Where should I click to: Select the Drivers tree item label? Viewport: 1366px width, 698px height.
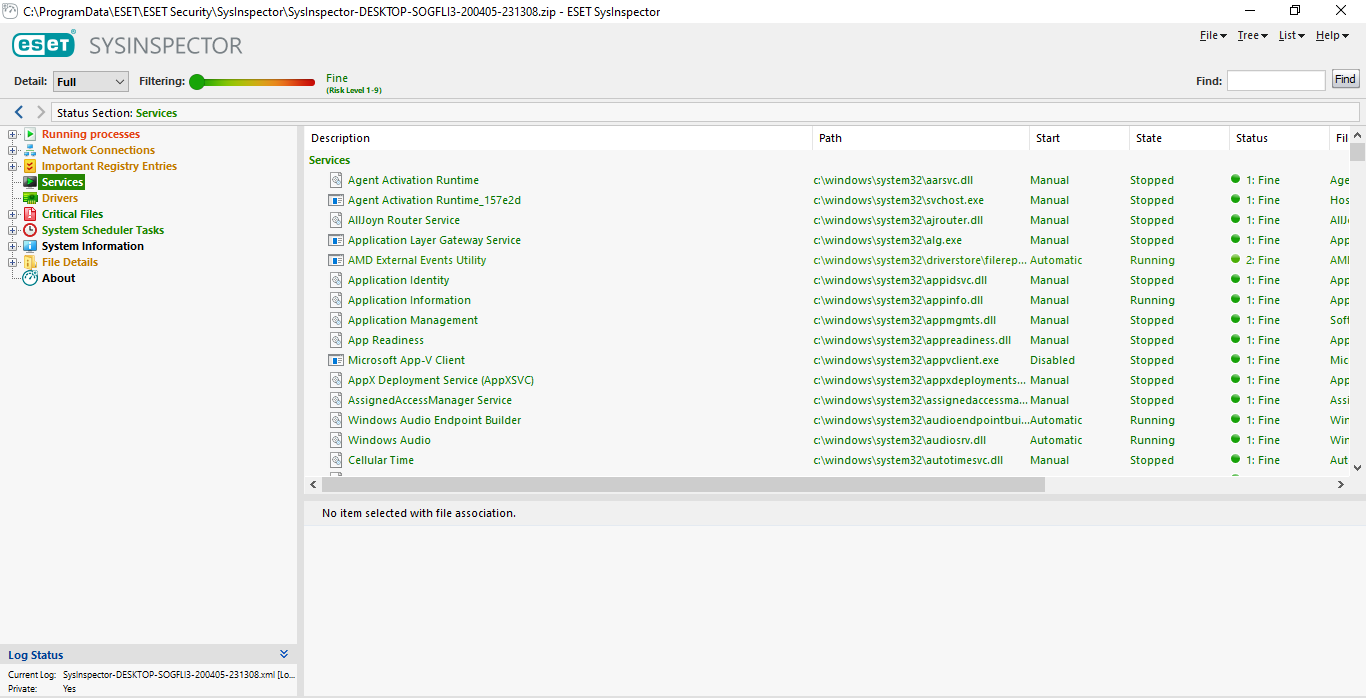tap(60, 198)
